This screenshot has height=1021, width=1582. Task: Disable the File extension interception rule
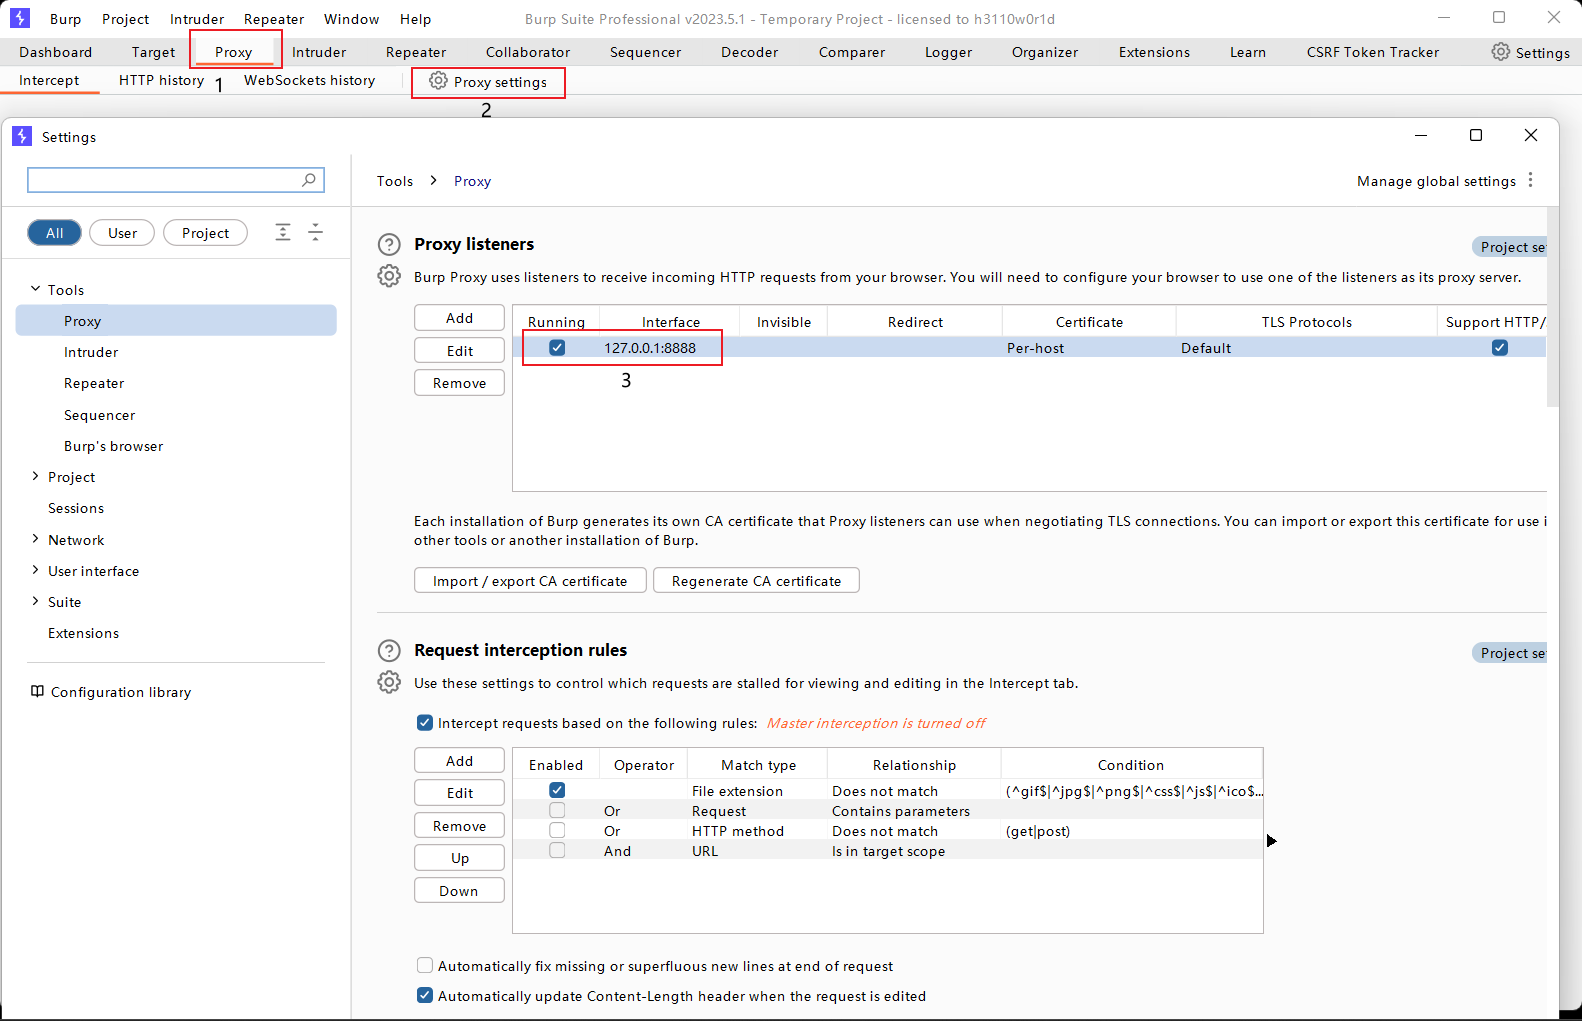(557, 790)
